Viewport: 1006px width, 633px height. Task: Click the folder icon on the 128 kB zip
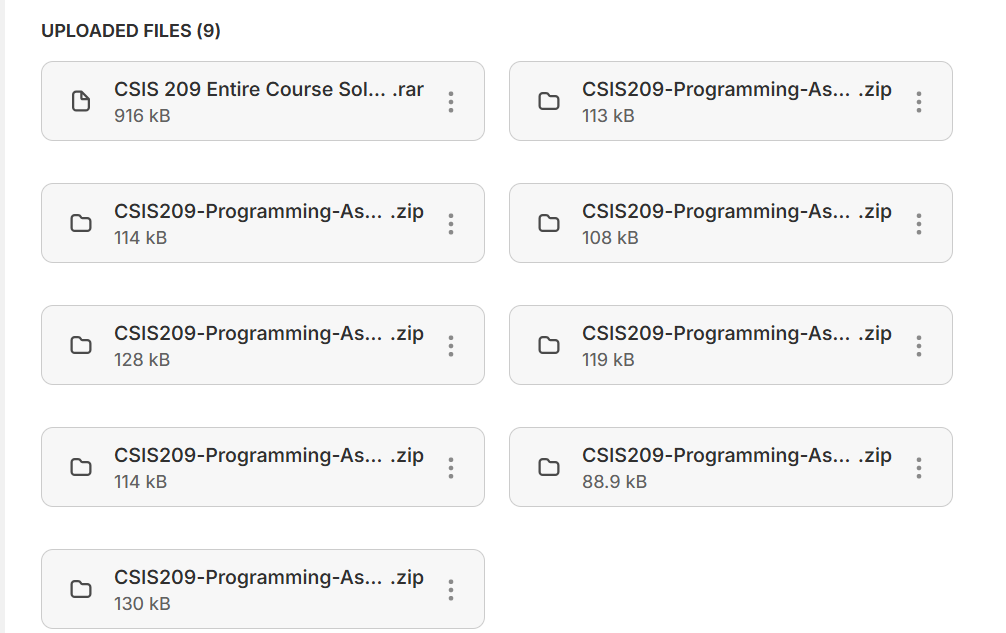point(81,345)
